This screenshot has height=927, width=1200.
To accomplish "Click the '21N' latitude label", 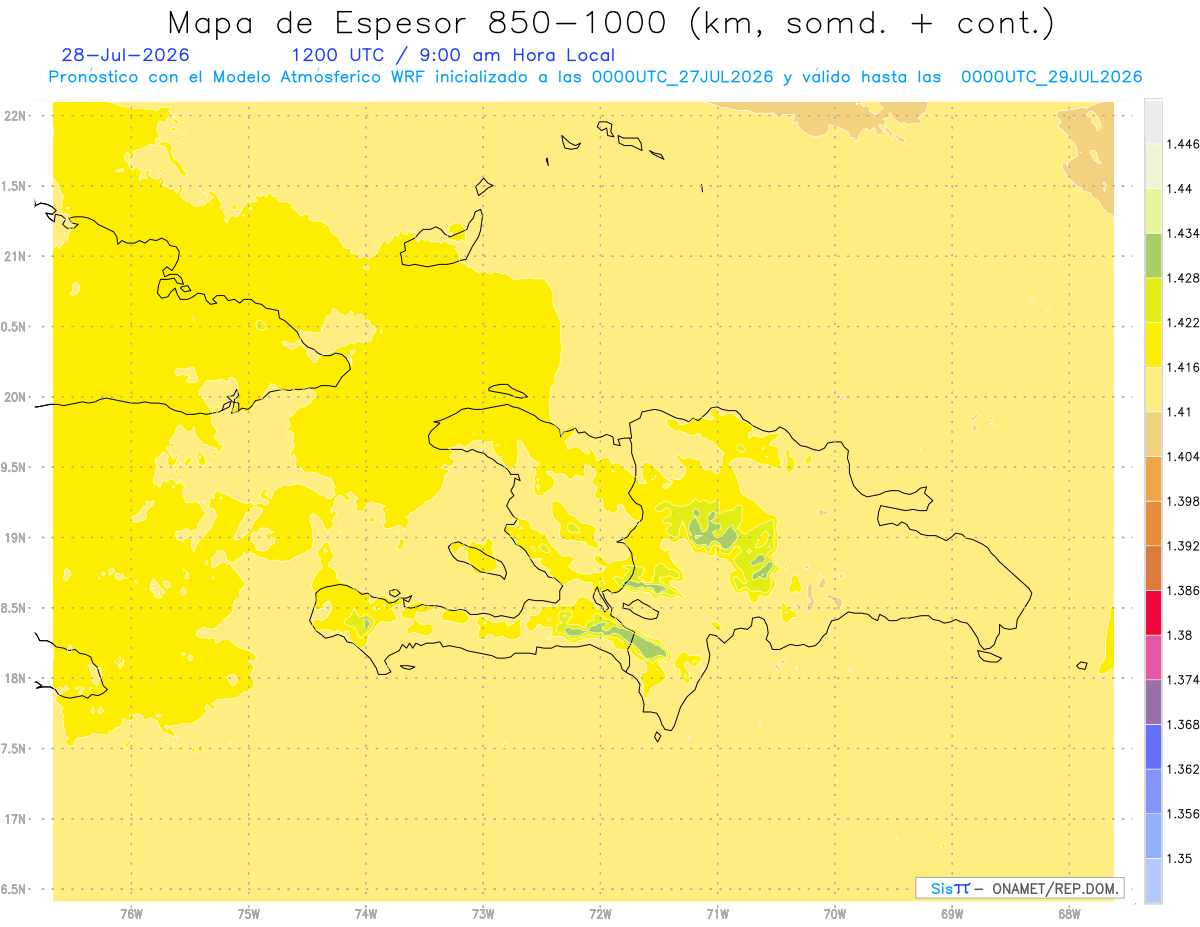I will pyautogui.click(x=15, y=257).
